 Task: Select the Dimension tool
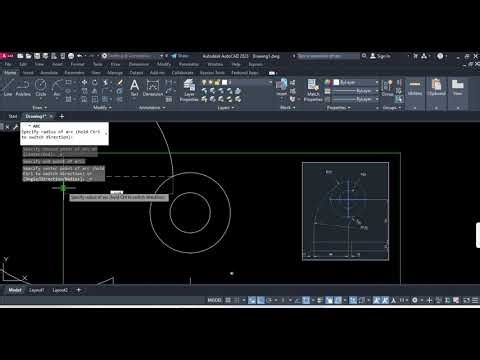(153, 87)
